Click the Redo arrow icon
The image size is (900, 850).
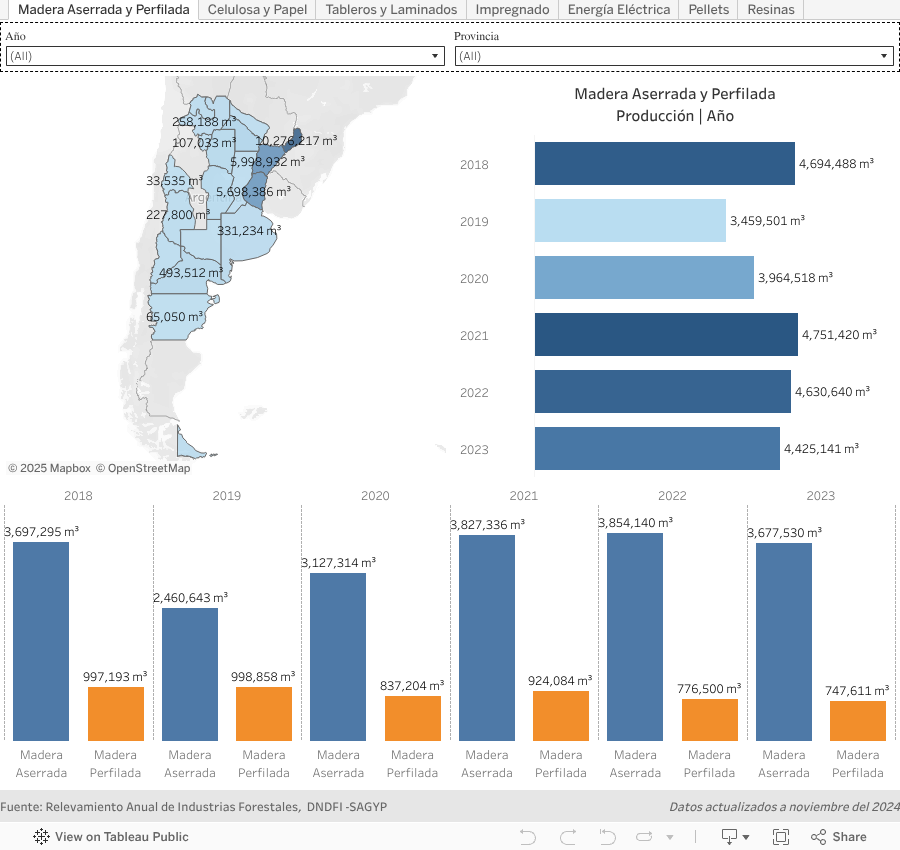(x=568, y=837)
